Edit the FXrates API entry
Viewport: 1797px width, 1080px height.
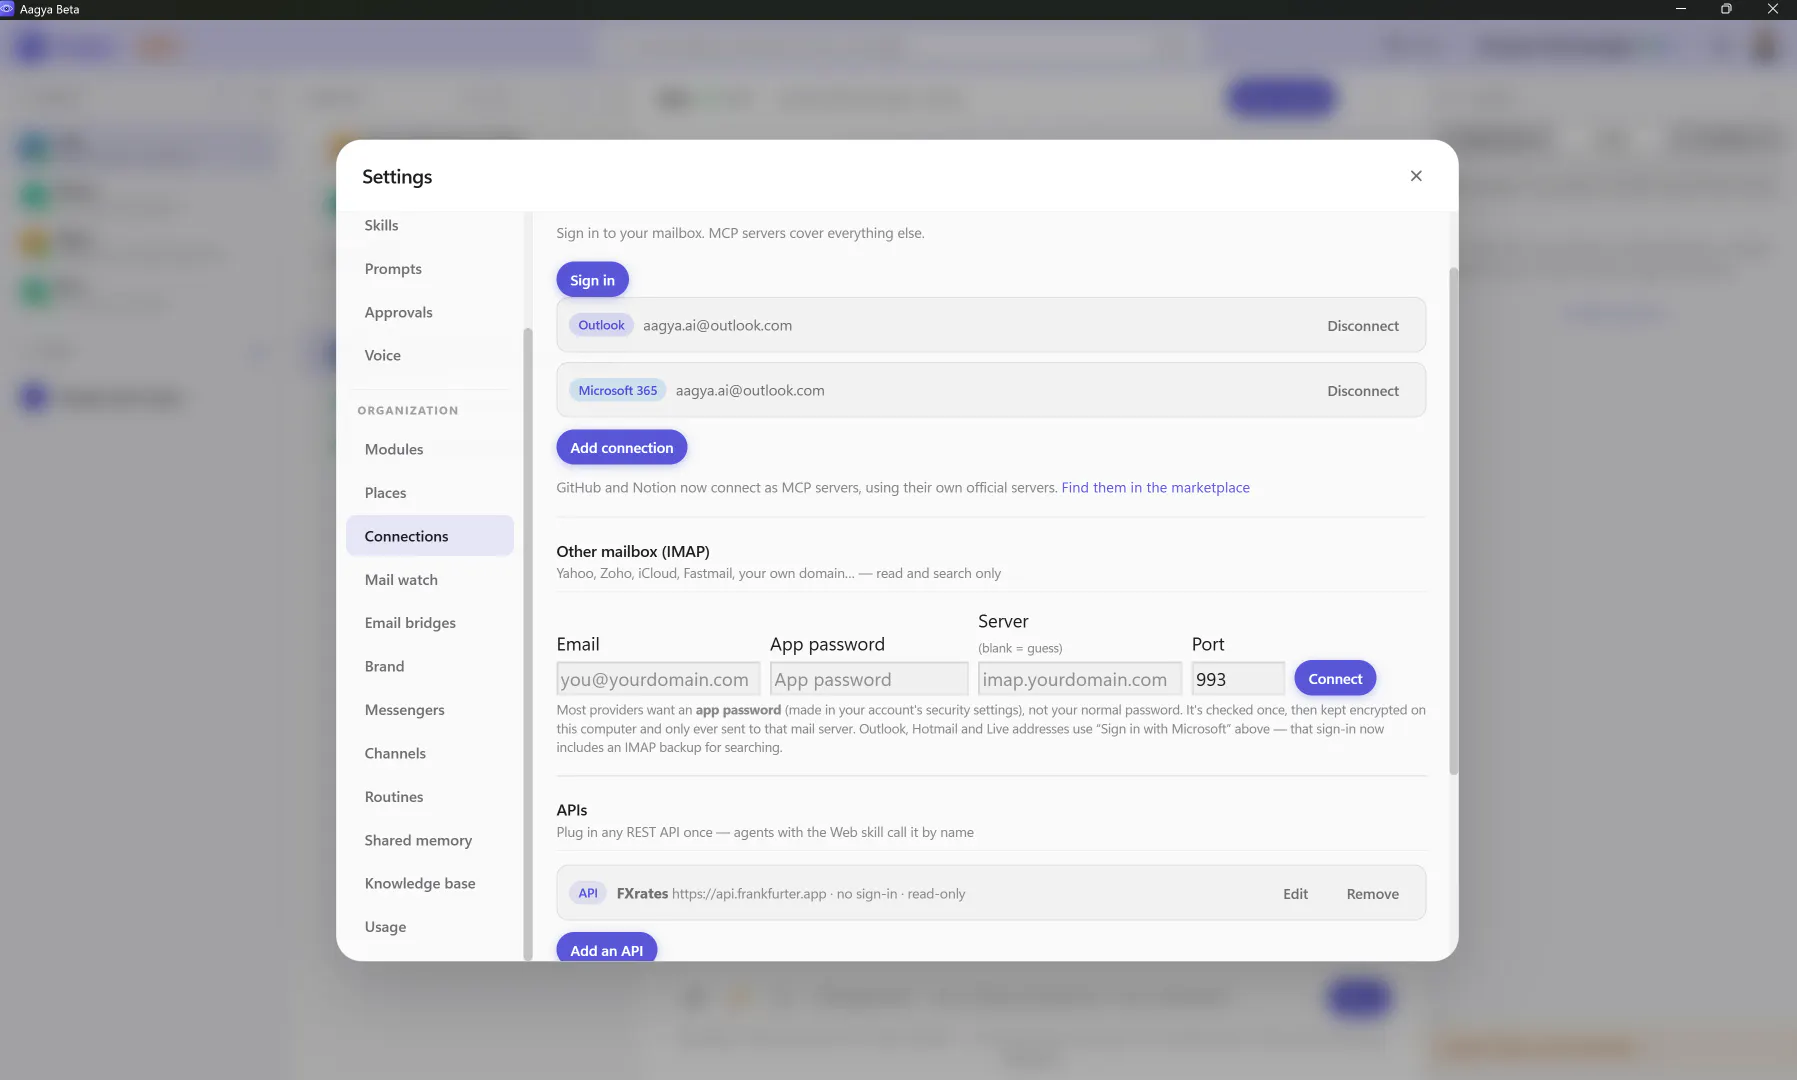point(1295,894)
